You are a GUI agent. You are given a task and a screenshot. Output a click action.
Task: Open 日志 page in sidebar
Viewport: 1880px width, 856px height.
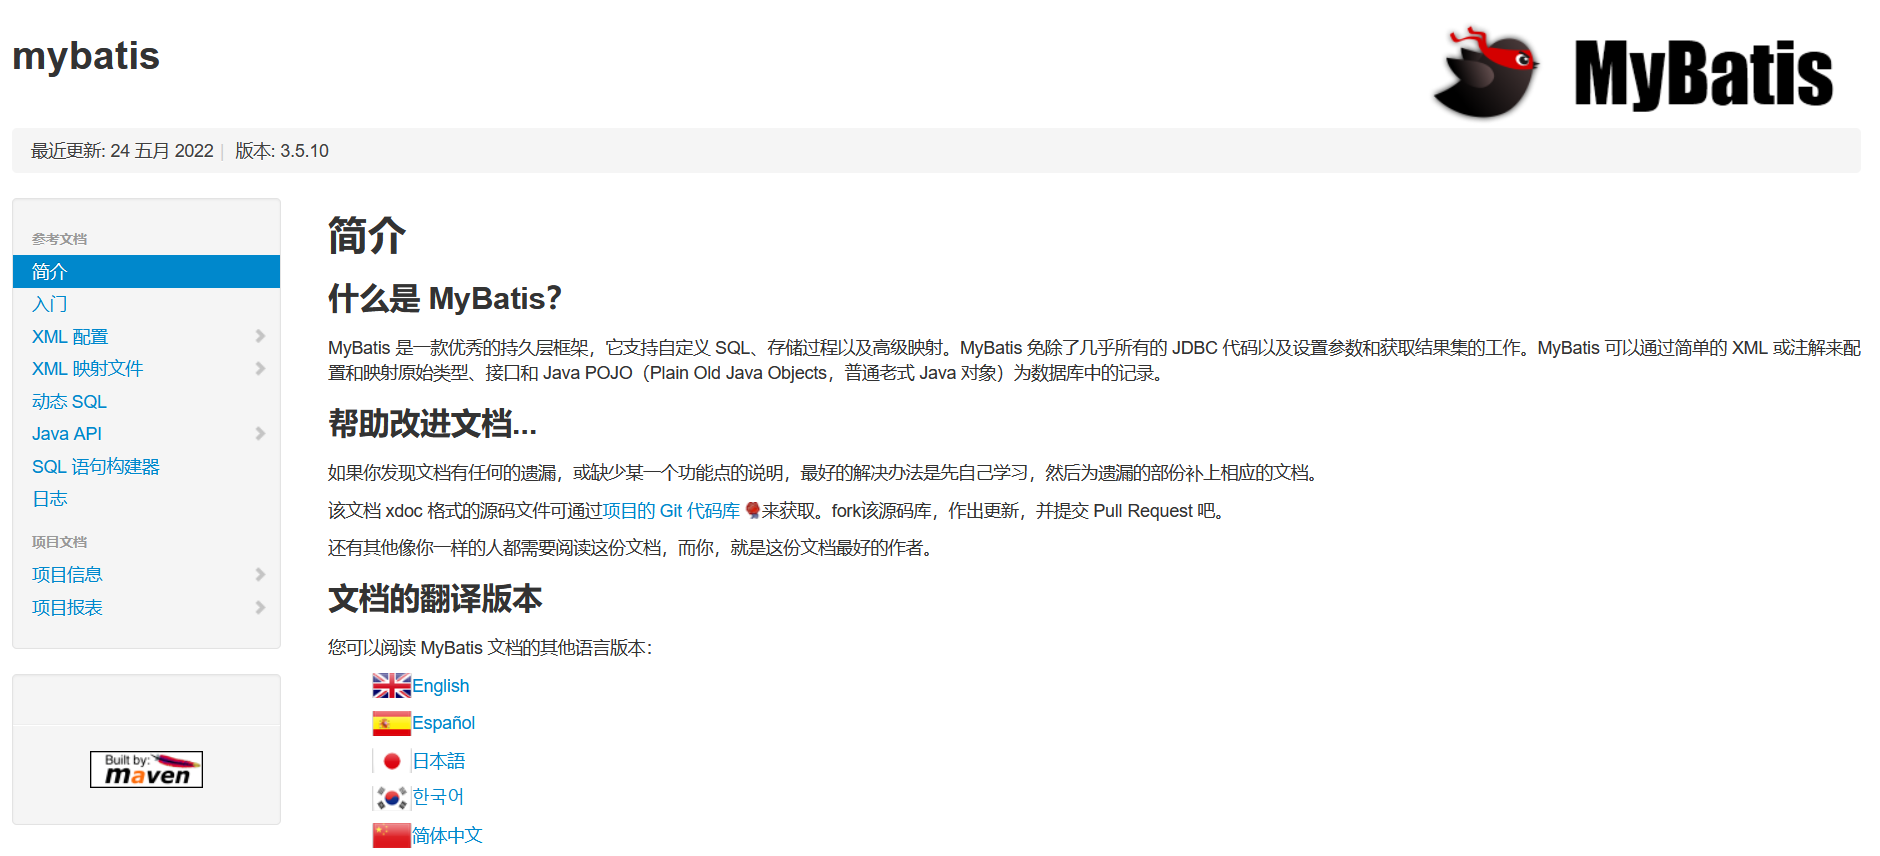click(x=50, y=499)
